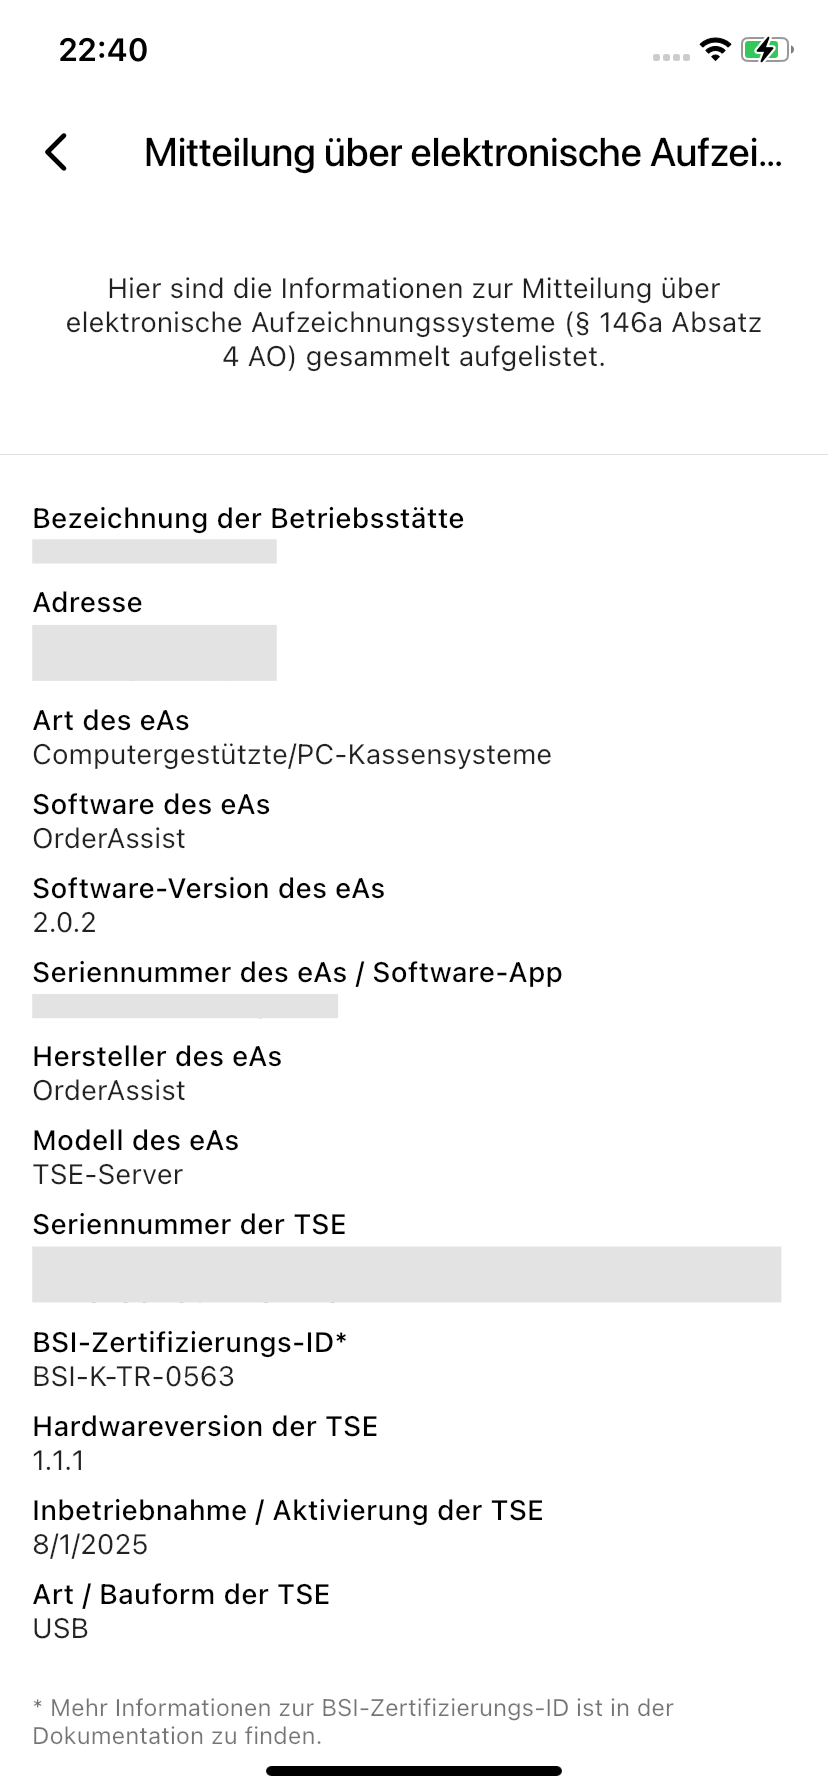Tap the redacted Seriennummer des eAs value

click(x=185, y=1005)
